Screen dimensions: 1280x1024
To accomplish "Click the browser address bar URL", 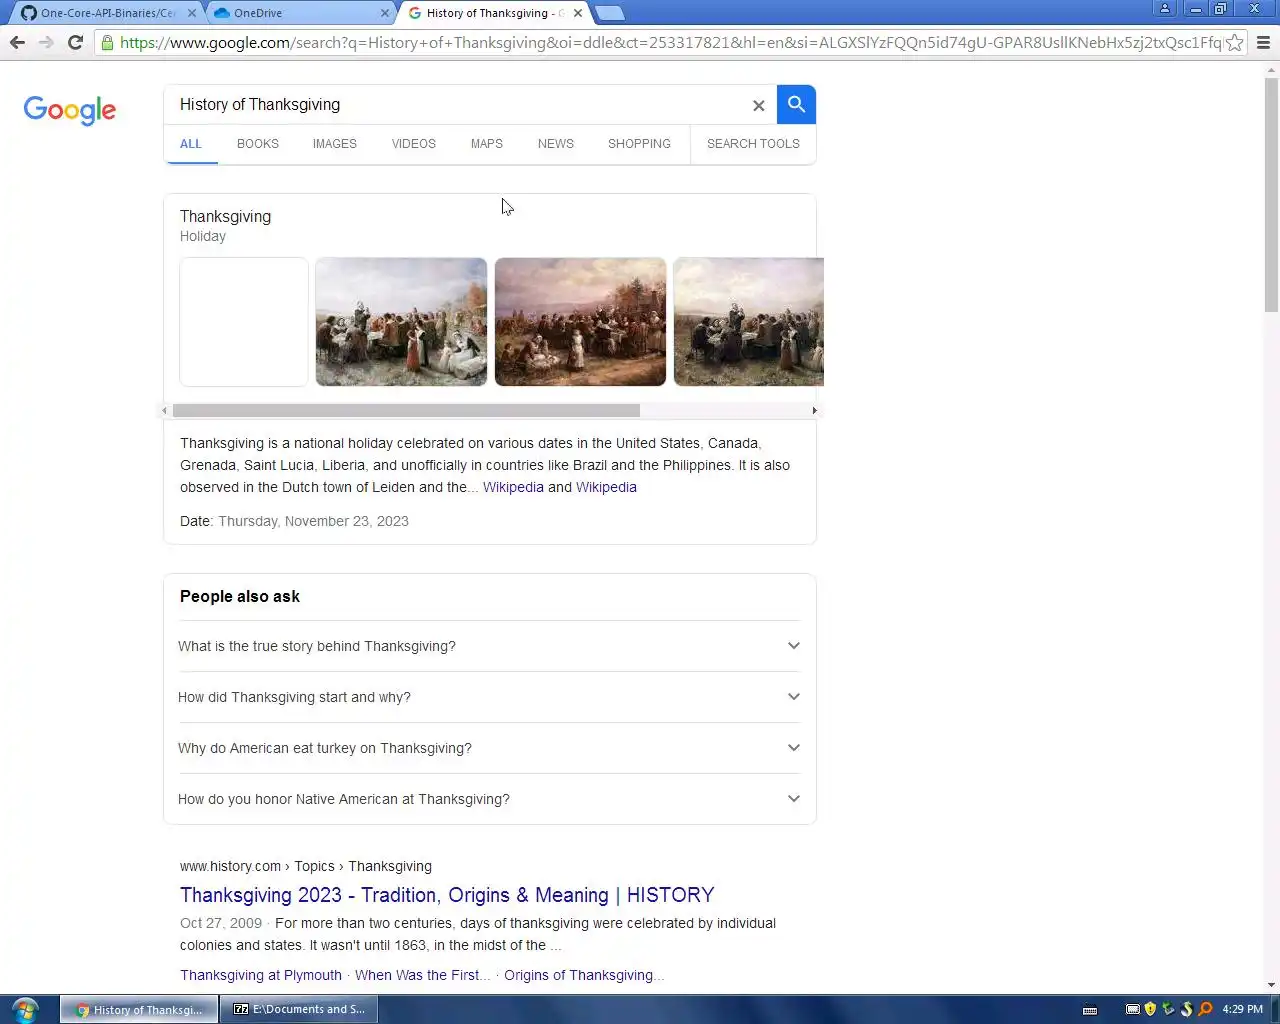I will pos(670,42).
